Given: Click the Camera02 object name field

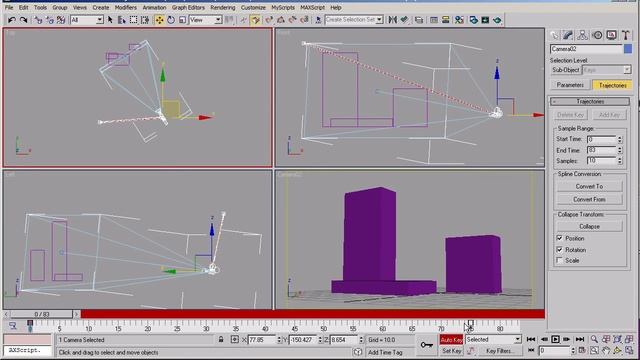Looking at the screenshot, I should click(x=586, y=49).
